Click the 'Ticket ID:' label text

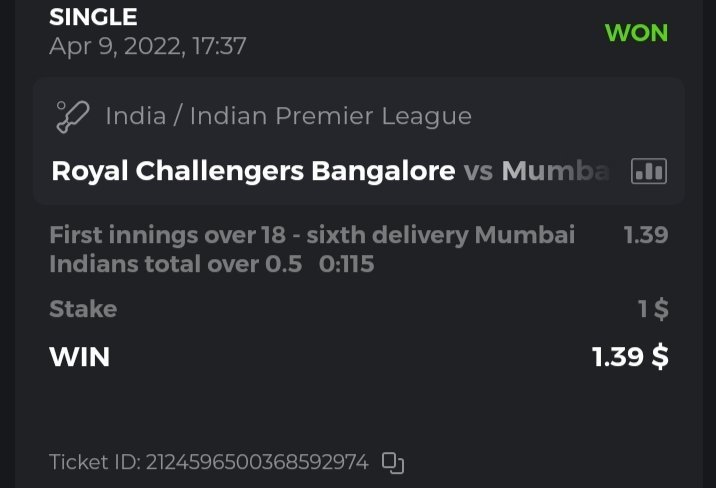coord(95,463)
